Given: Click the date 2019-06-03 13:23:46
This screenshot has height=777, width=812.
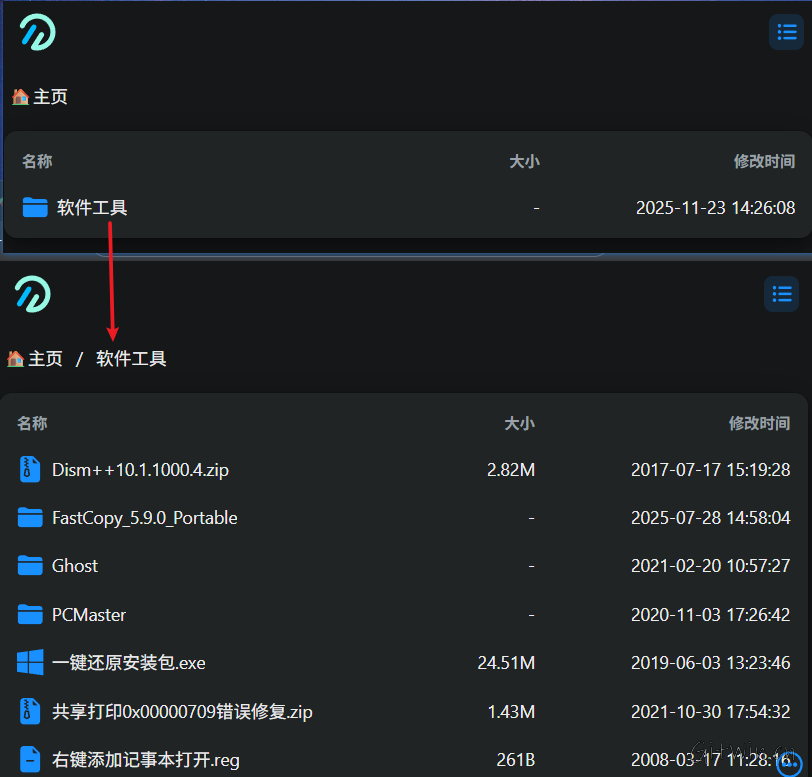Looking at the screenshot, I should [x=710, y=663].
